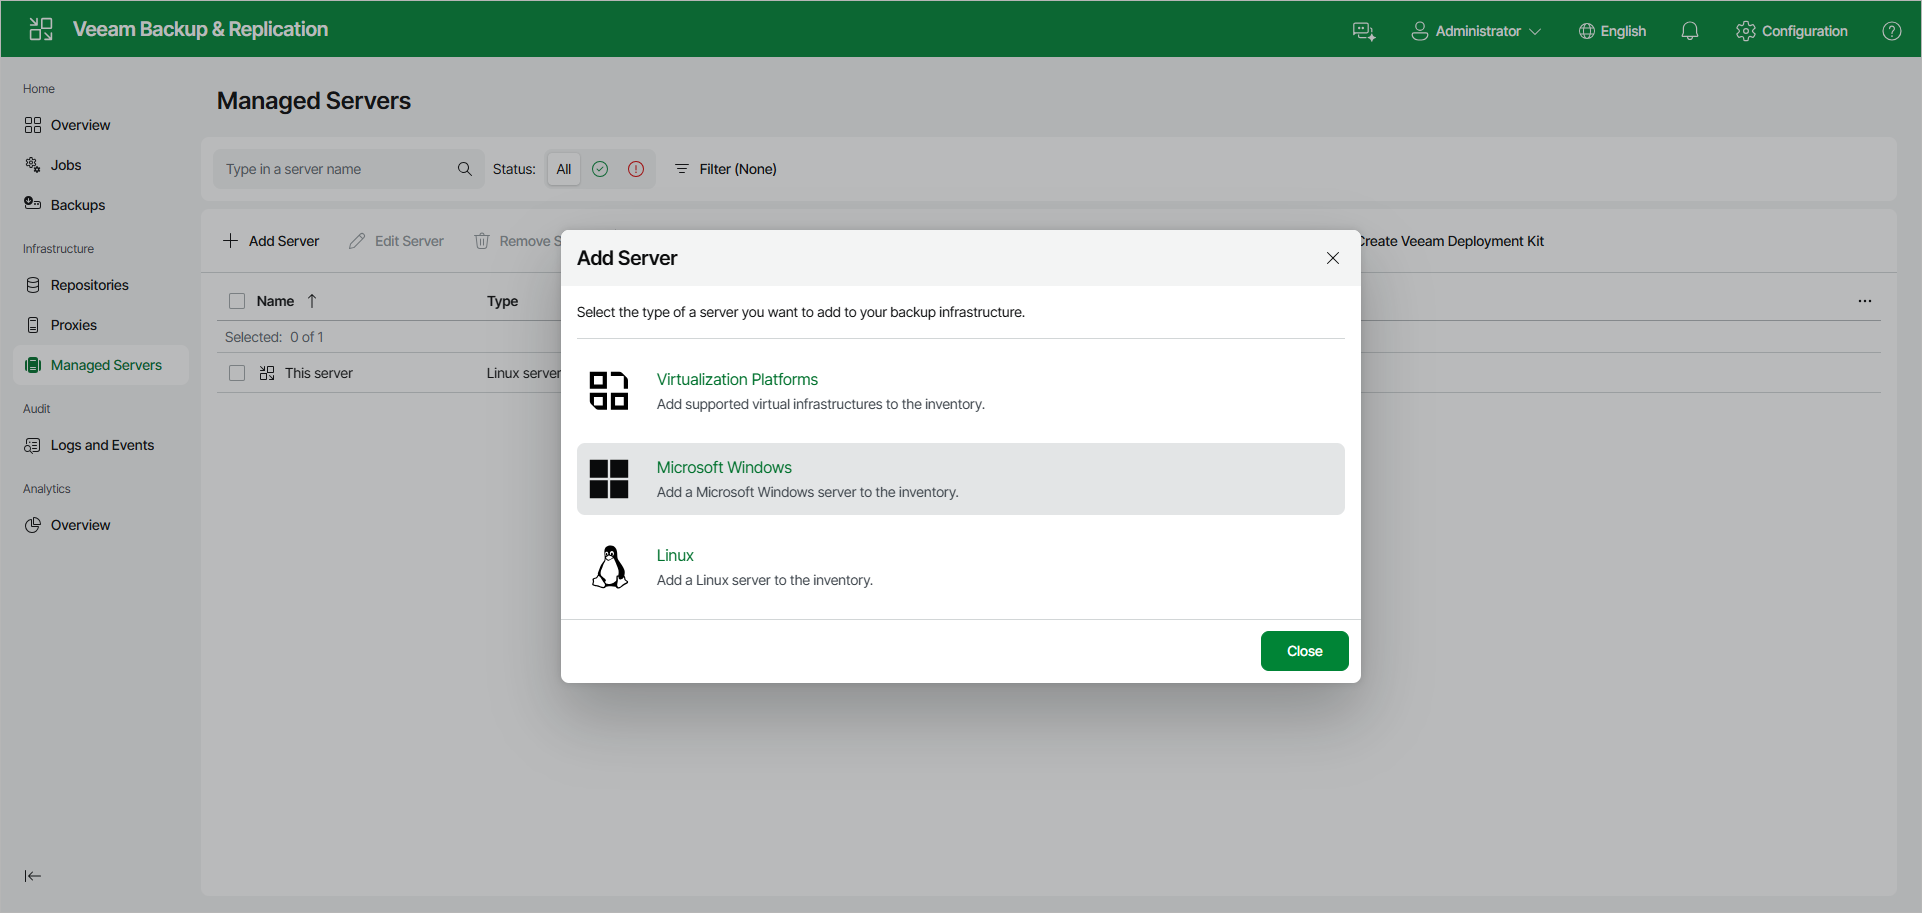Click the Backups icon in sidebar
The image size is (1922, 913).
pyautogui.click(x=33, y=204)
